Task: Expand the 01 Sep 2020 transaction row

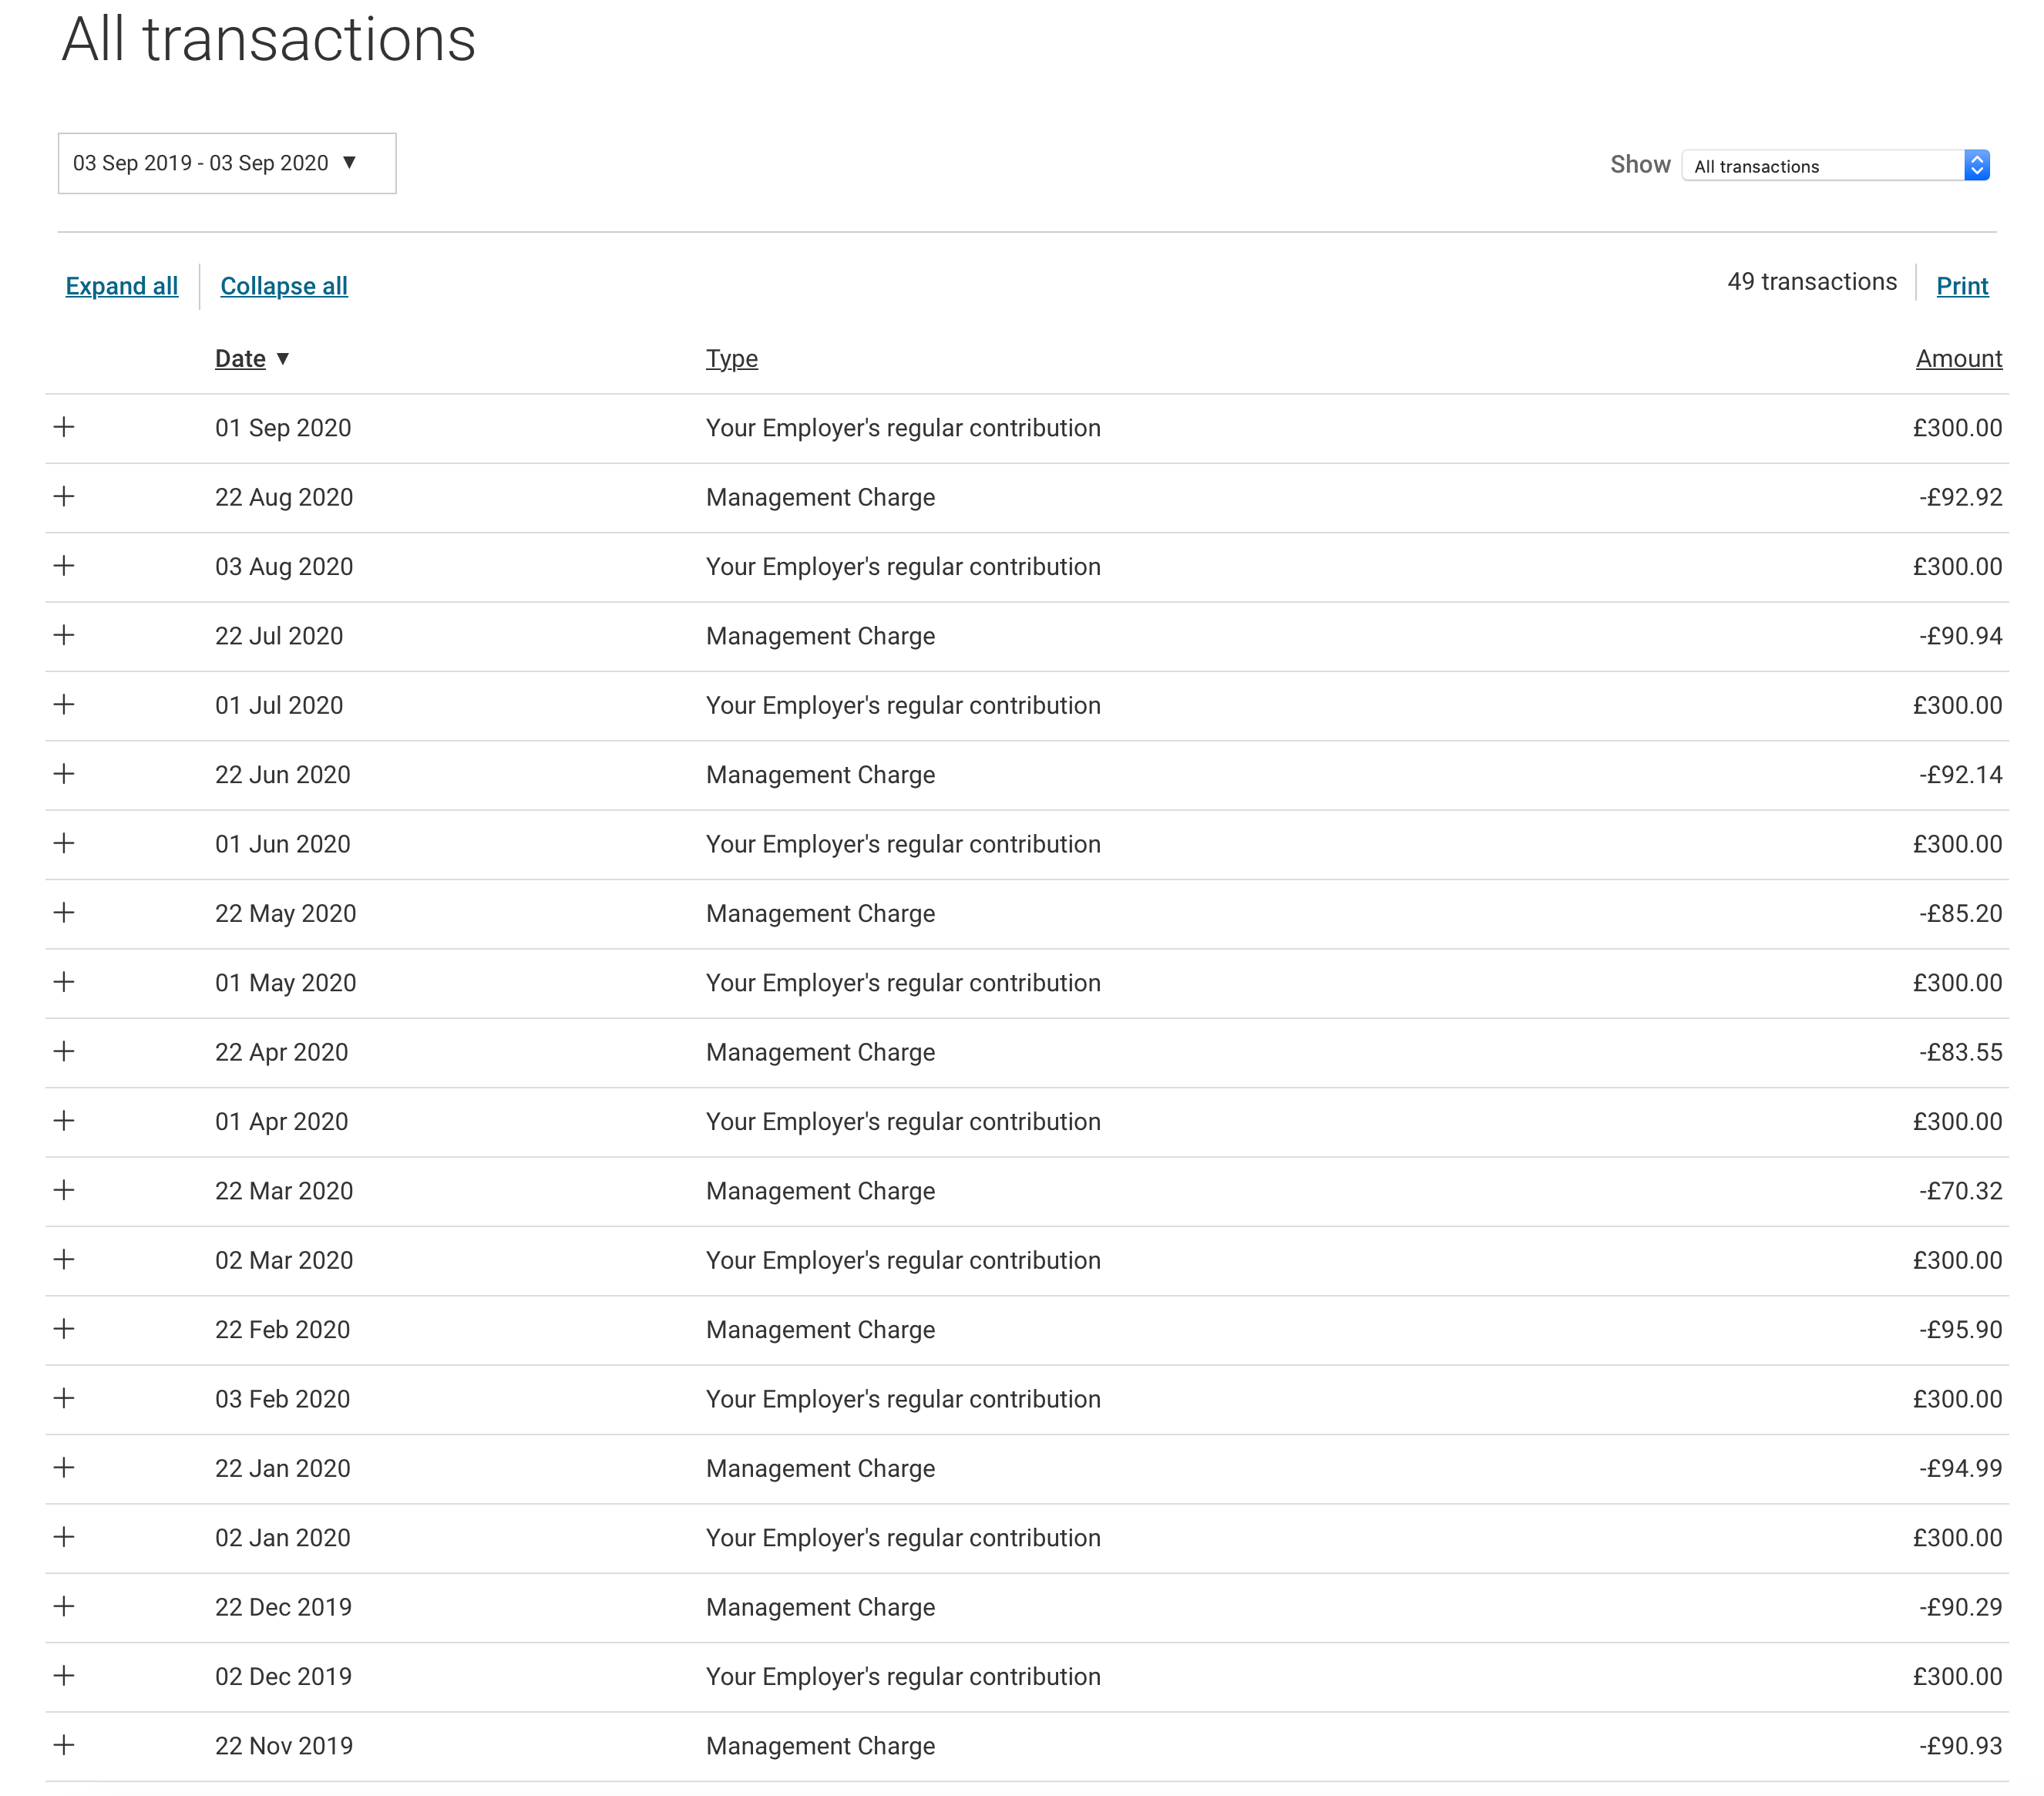Action: point(64,427)
